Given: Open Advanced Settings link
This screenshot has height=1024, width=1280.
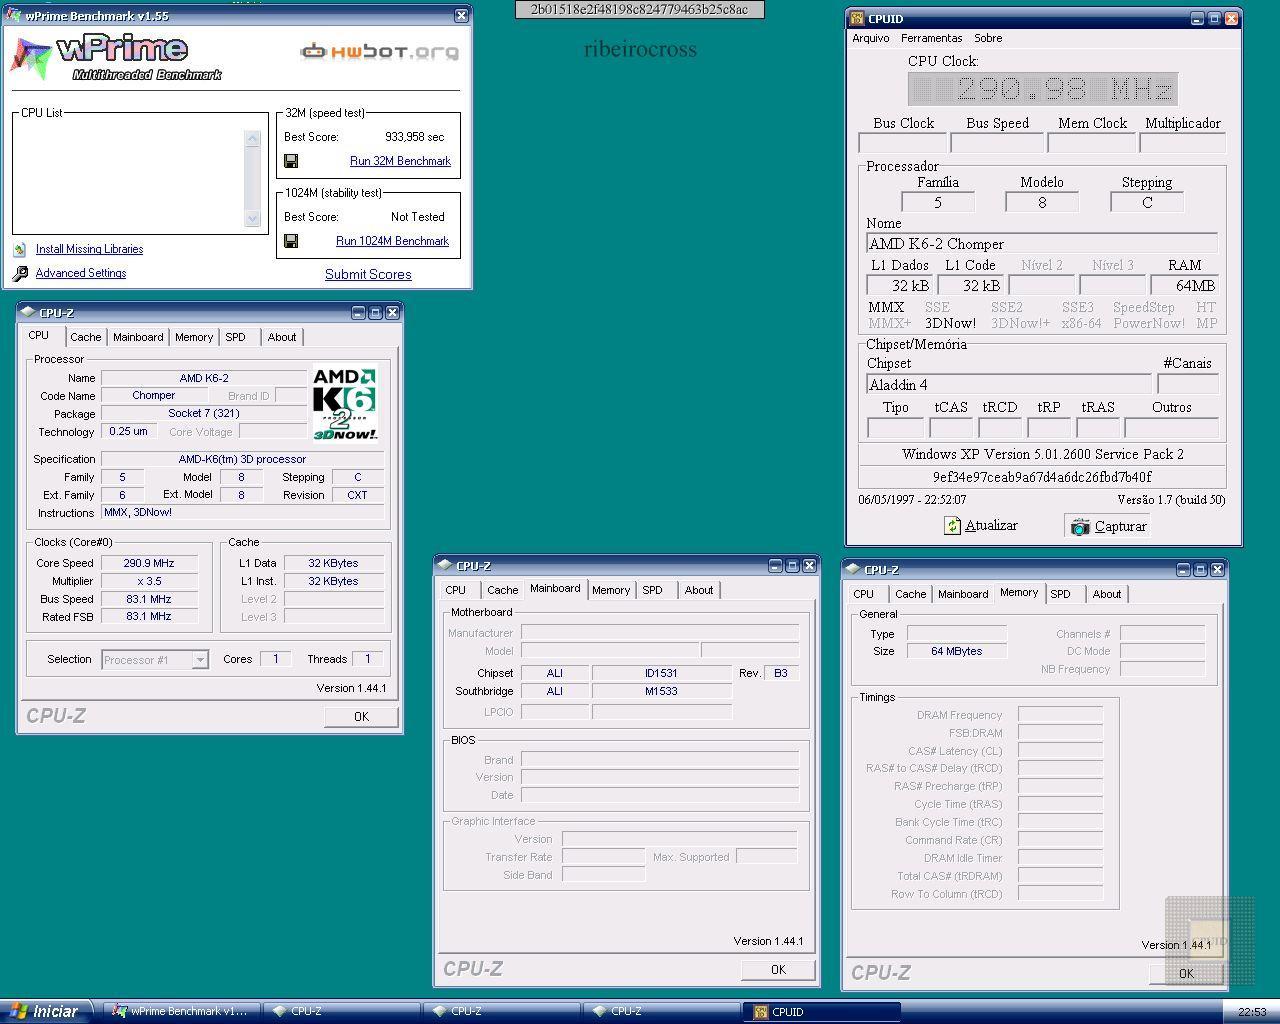Looking at the screenshot, I should (80, 273).
